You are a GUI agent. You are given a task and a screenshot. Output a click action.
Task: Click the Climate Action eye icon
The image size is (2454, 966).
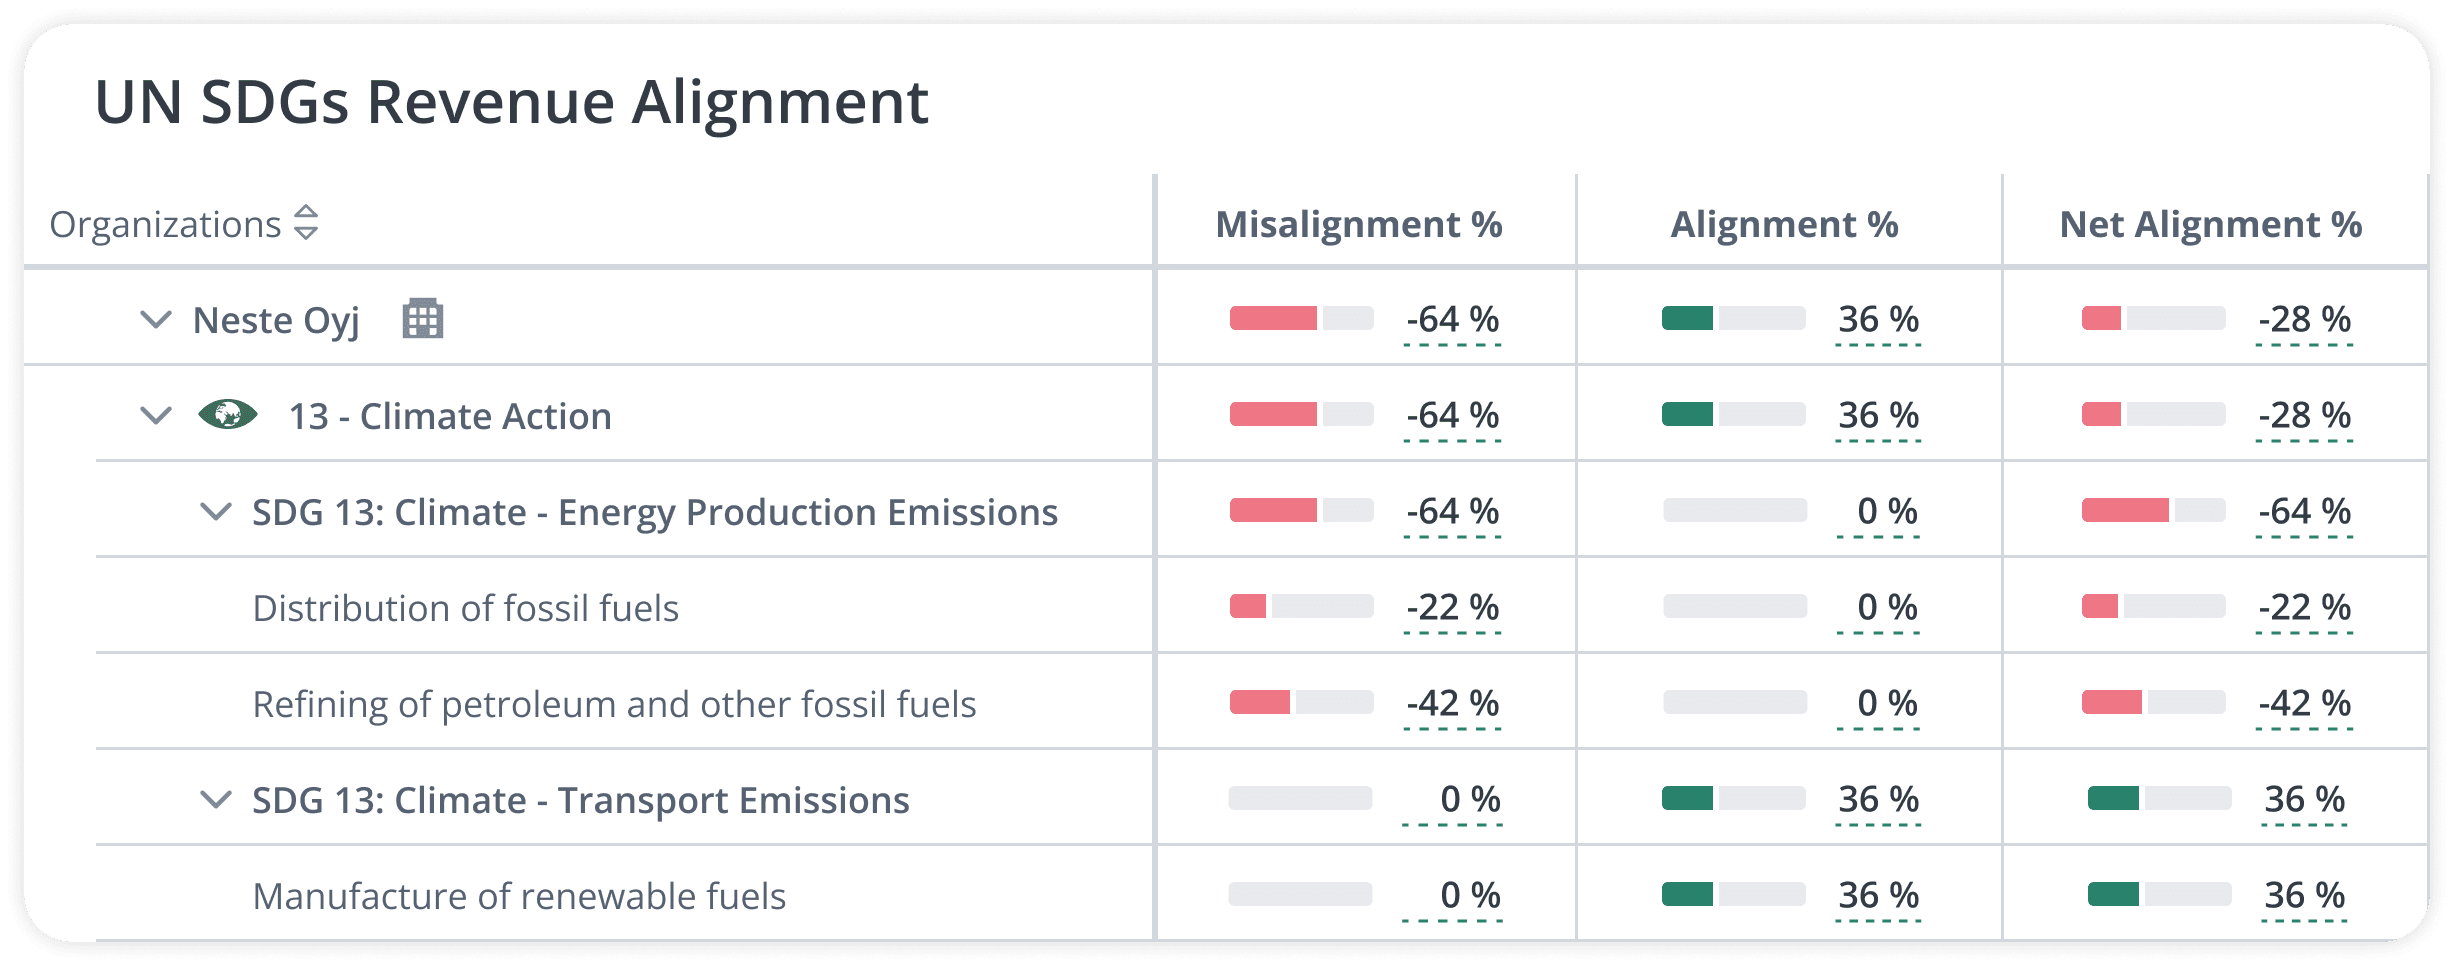pos(228,414)
